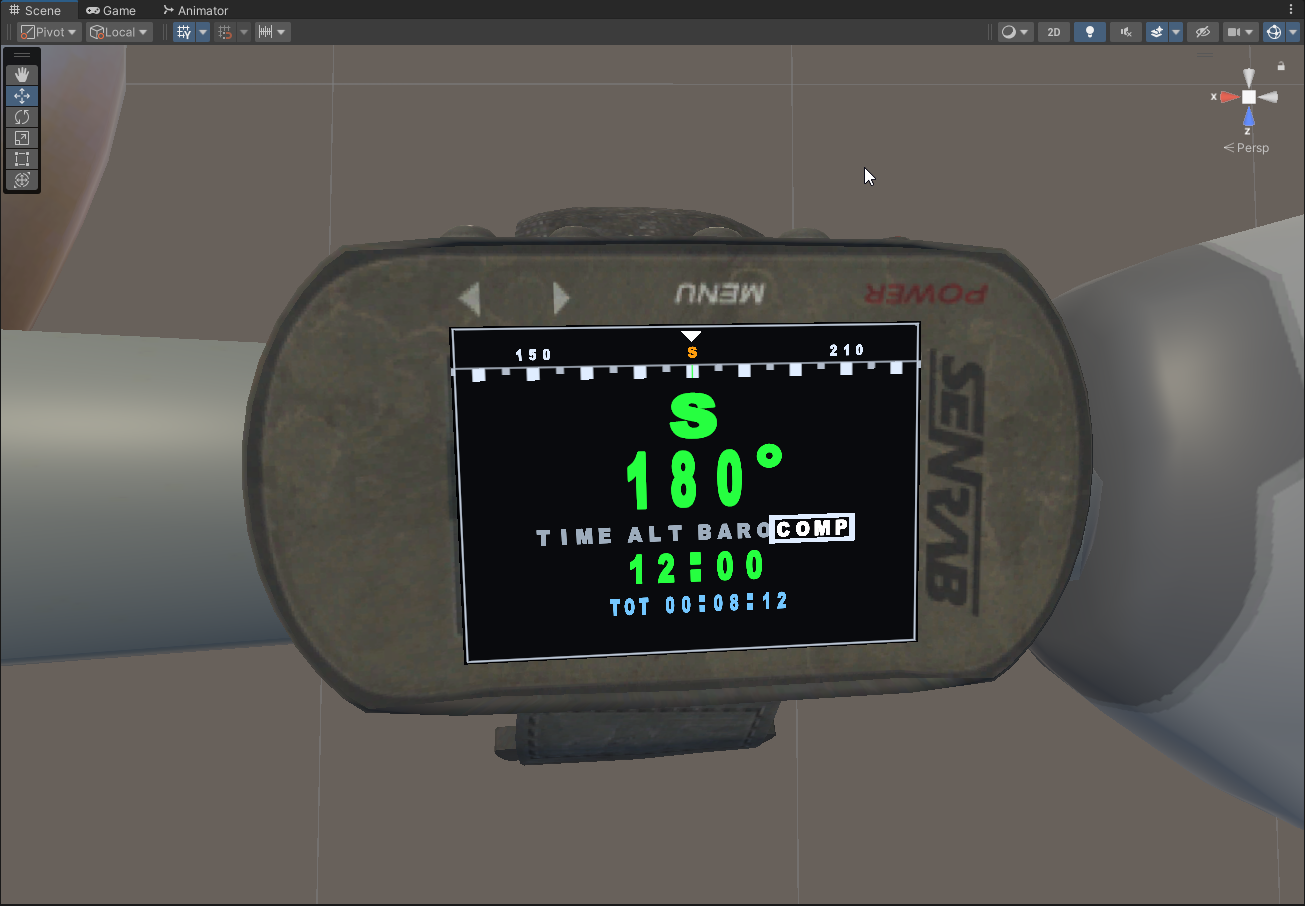Toggle grid snapping button

point(225,32)
